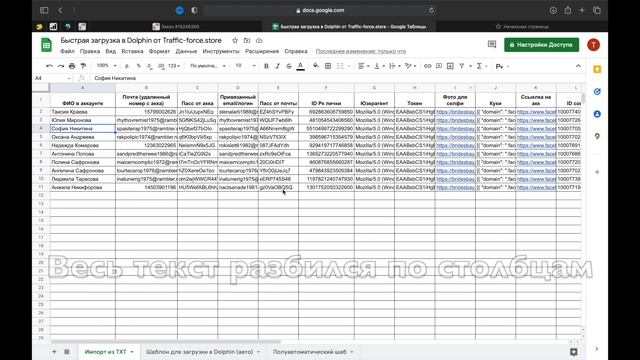Open the Формат menu
The width and height of the screenshot is (640, 360).
tap(159, 51)
